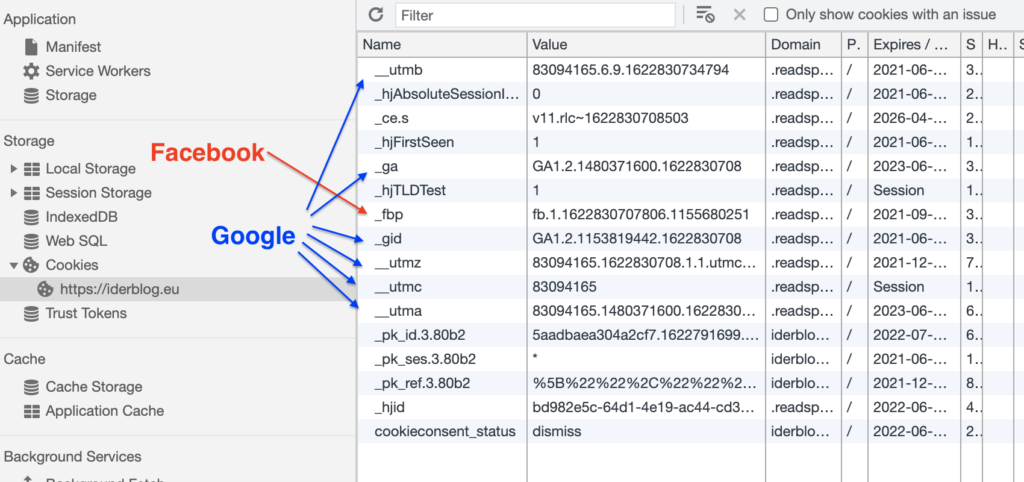The height and width of the screenshot is (482, 1024).
Task: Select IndexedDB in the sidebar
Action: [82, 217]
